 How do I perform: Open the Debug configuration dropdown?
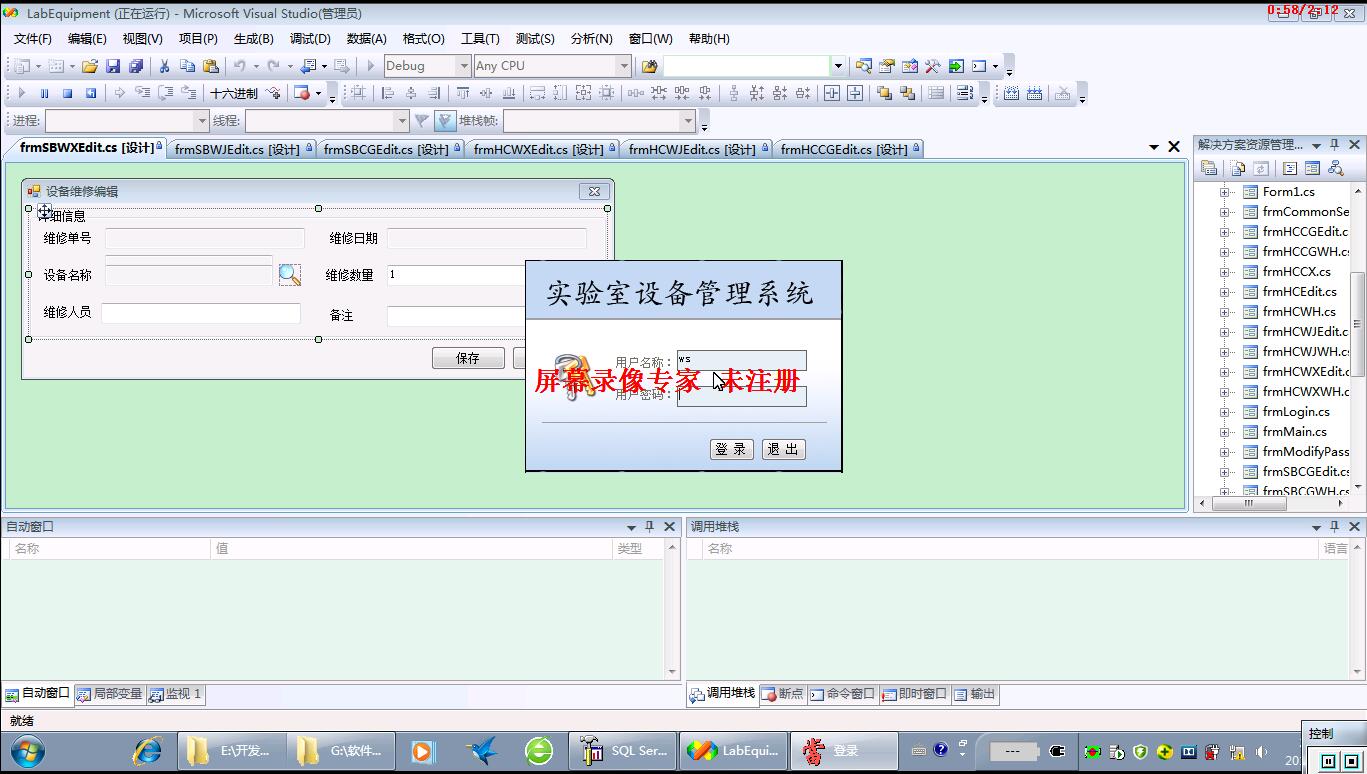pos(463,66)
